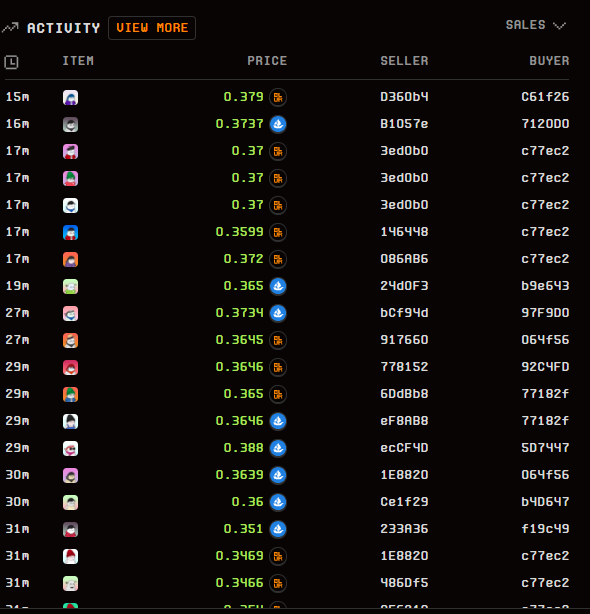
Task: Click OpenSea icon next to 0.3734 price
Action: (x=278, y=313)
